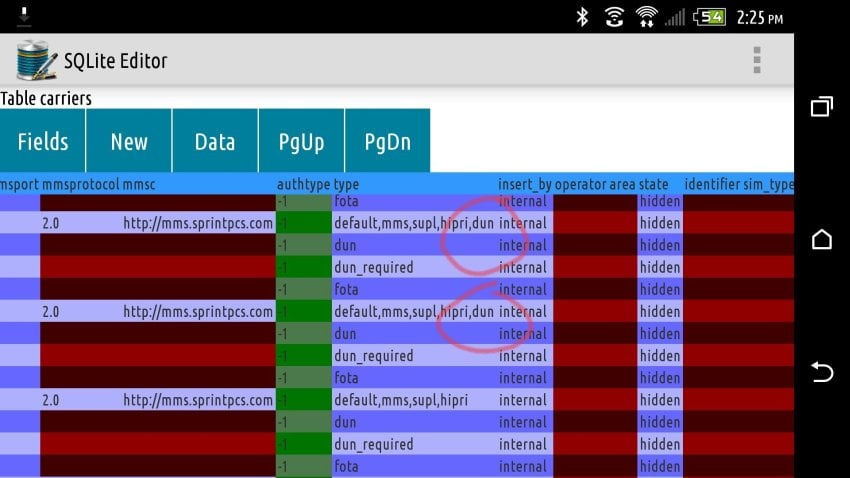Select the first http://mms.sprintpcs.com cell
The image size is (850, 478).
(198, 223)
